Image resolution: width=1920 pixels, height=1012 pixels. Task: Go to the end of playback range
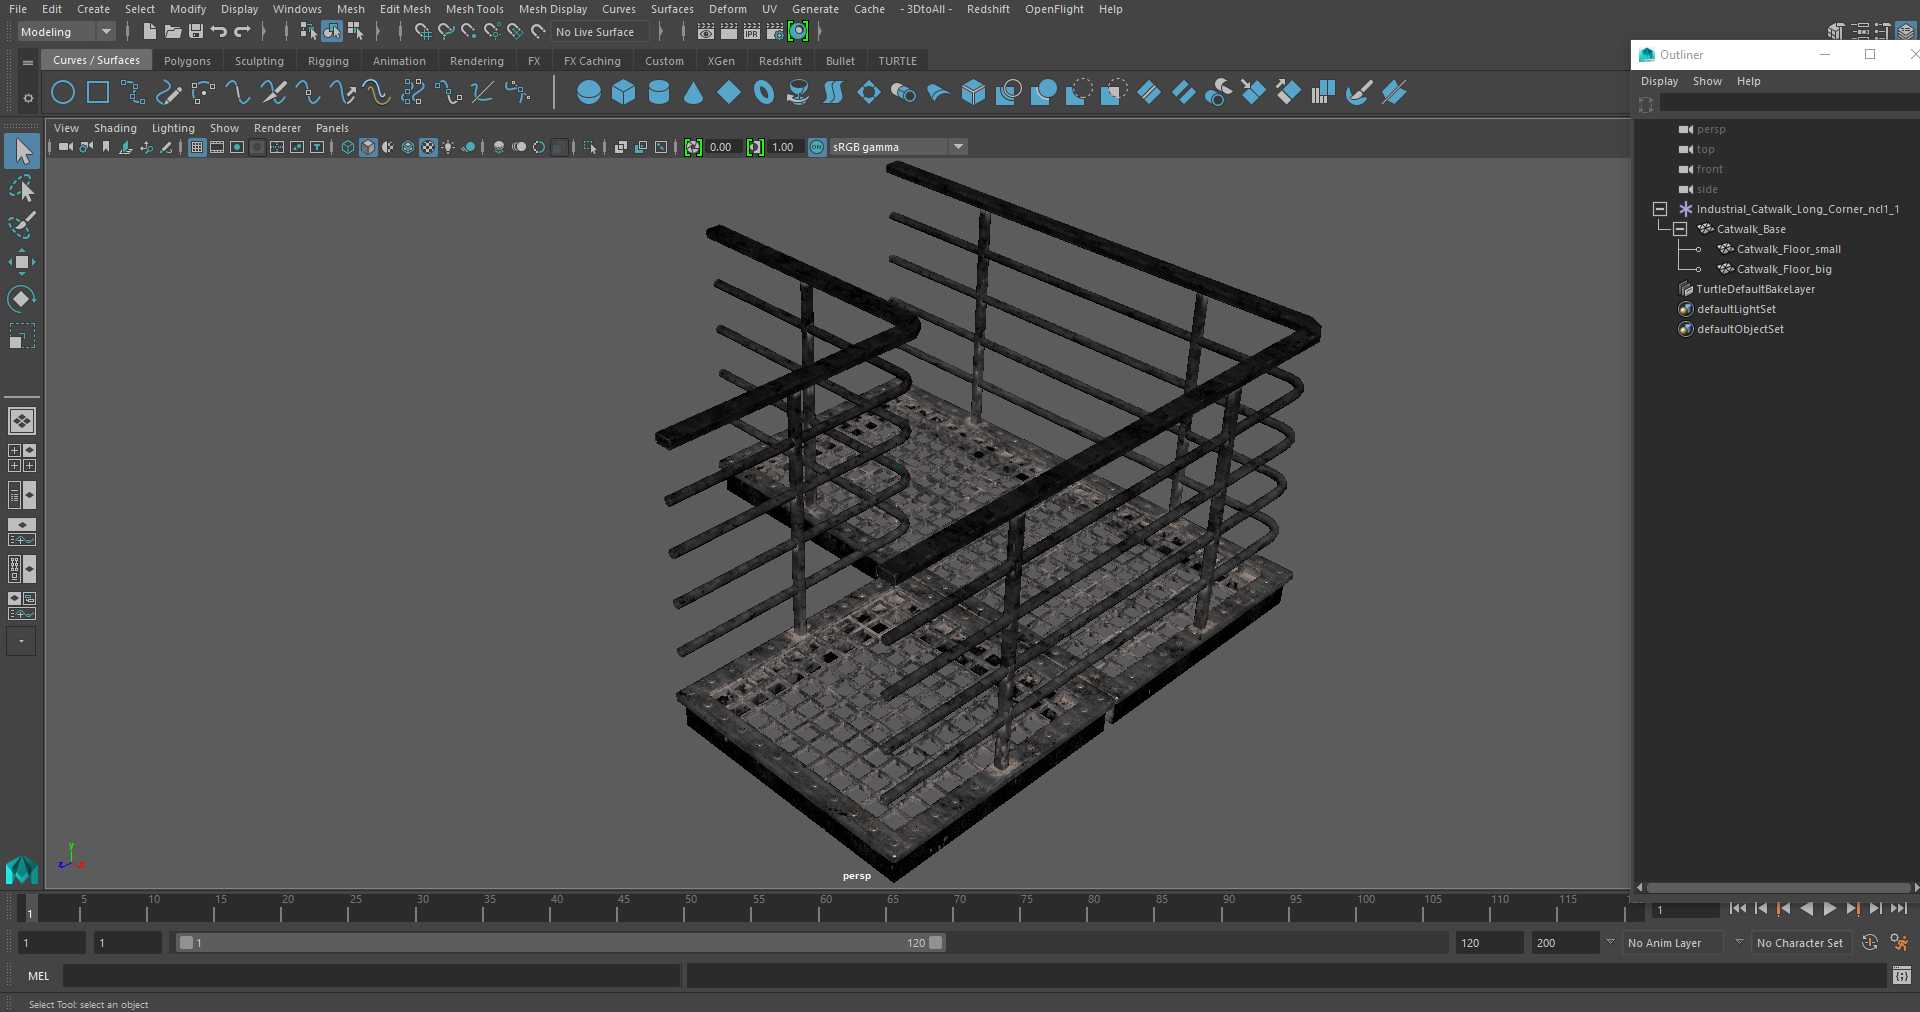(x=1898, y=909)
